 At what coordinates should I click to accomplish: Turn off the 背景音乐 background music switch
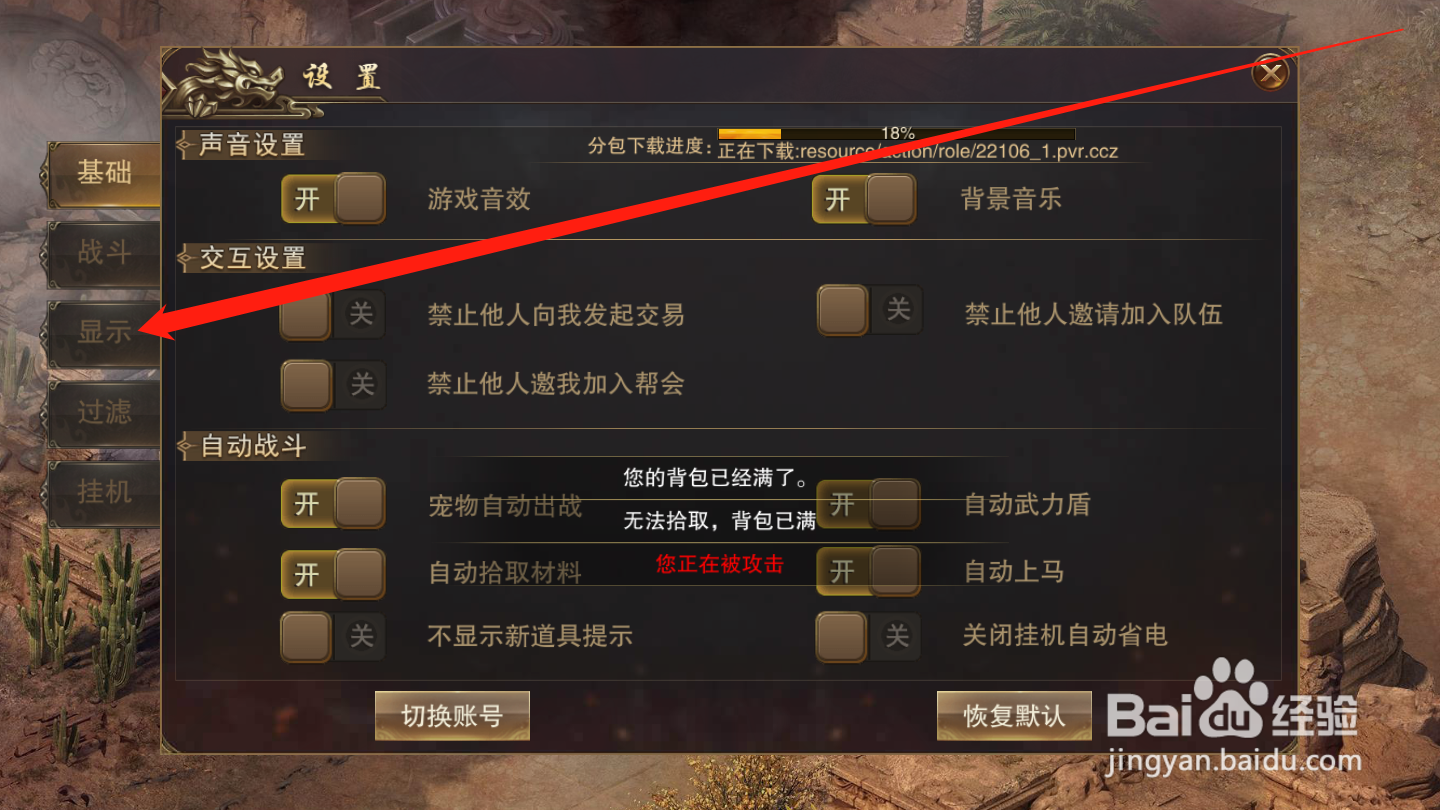(864, 199)
